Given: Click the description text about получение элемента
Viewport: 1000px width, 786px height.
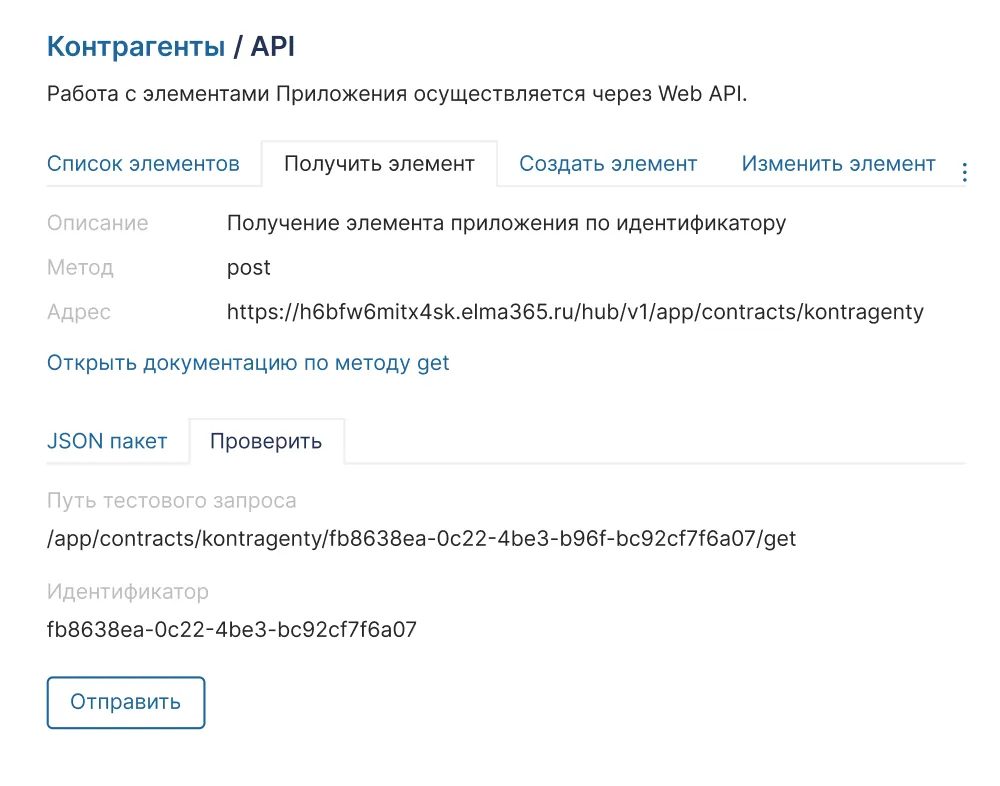Looking at the screenshot, I should (506, 223).
